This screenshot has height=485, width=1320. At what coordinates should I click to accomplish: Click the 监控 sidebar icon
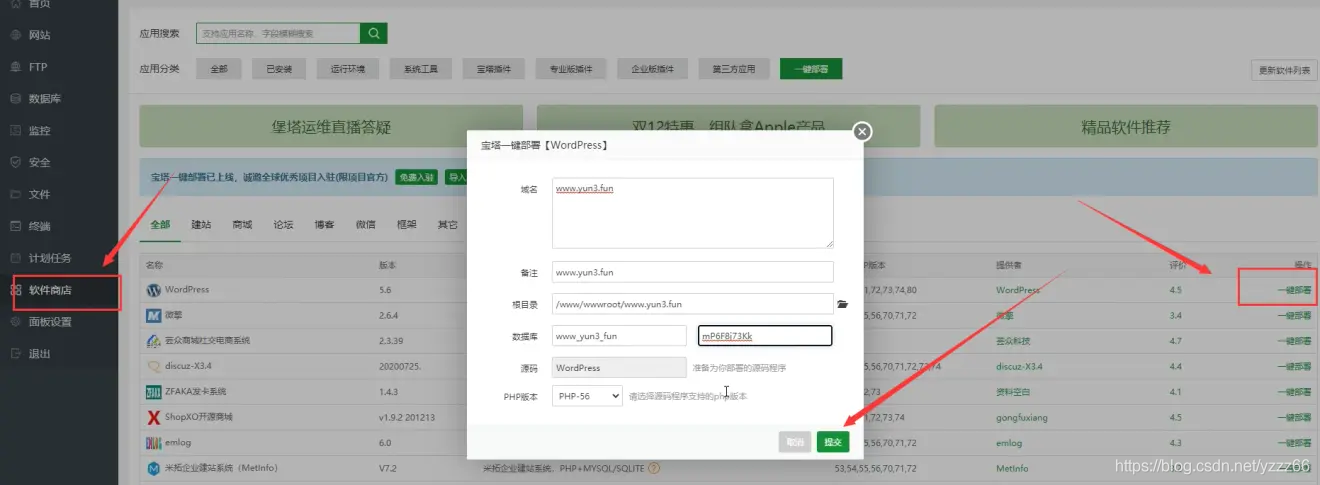pyautogui.click(x=15, y=131)
